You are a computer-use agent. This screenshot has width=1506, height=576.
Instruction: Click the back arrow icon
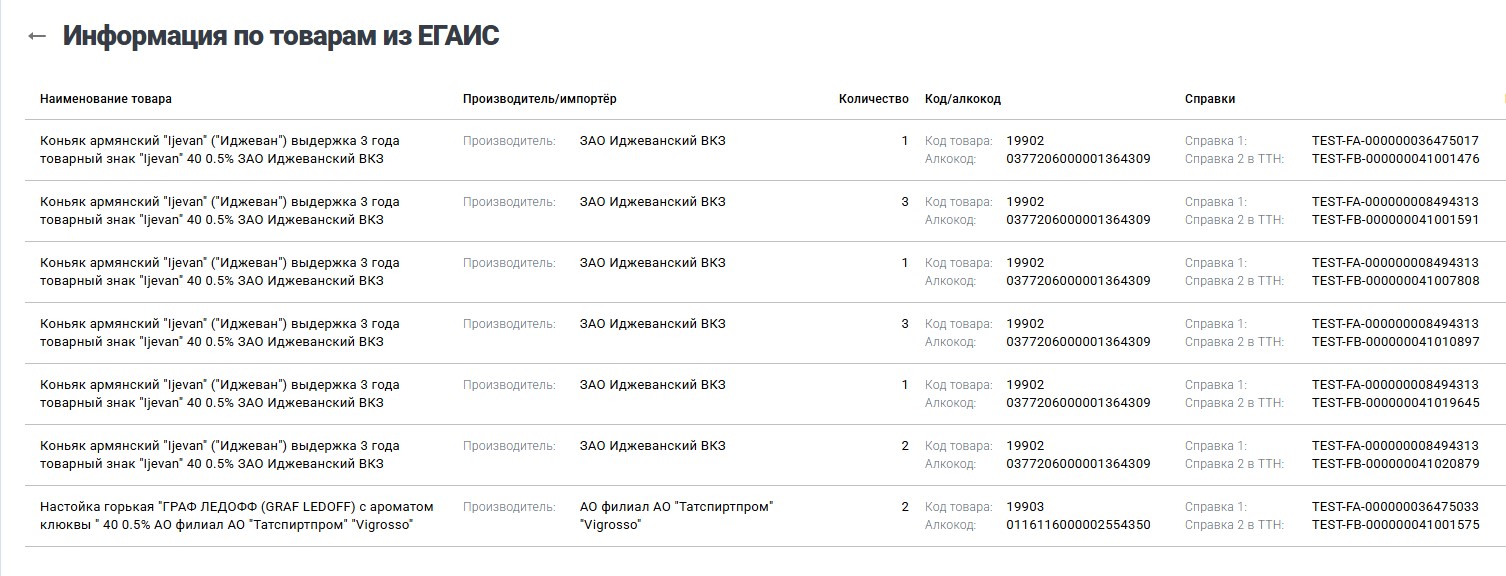point(37,36)
